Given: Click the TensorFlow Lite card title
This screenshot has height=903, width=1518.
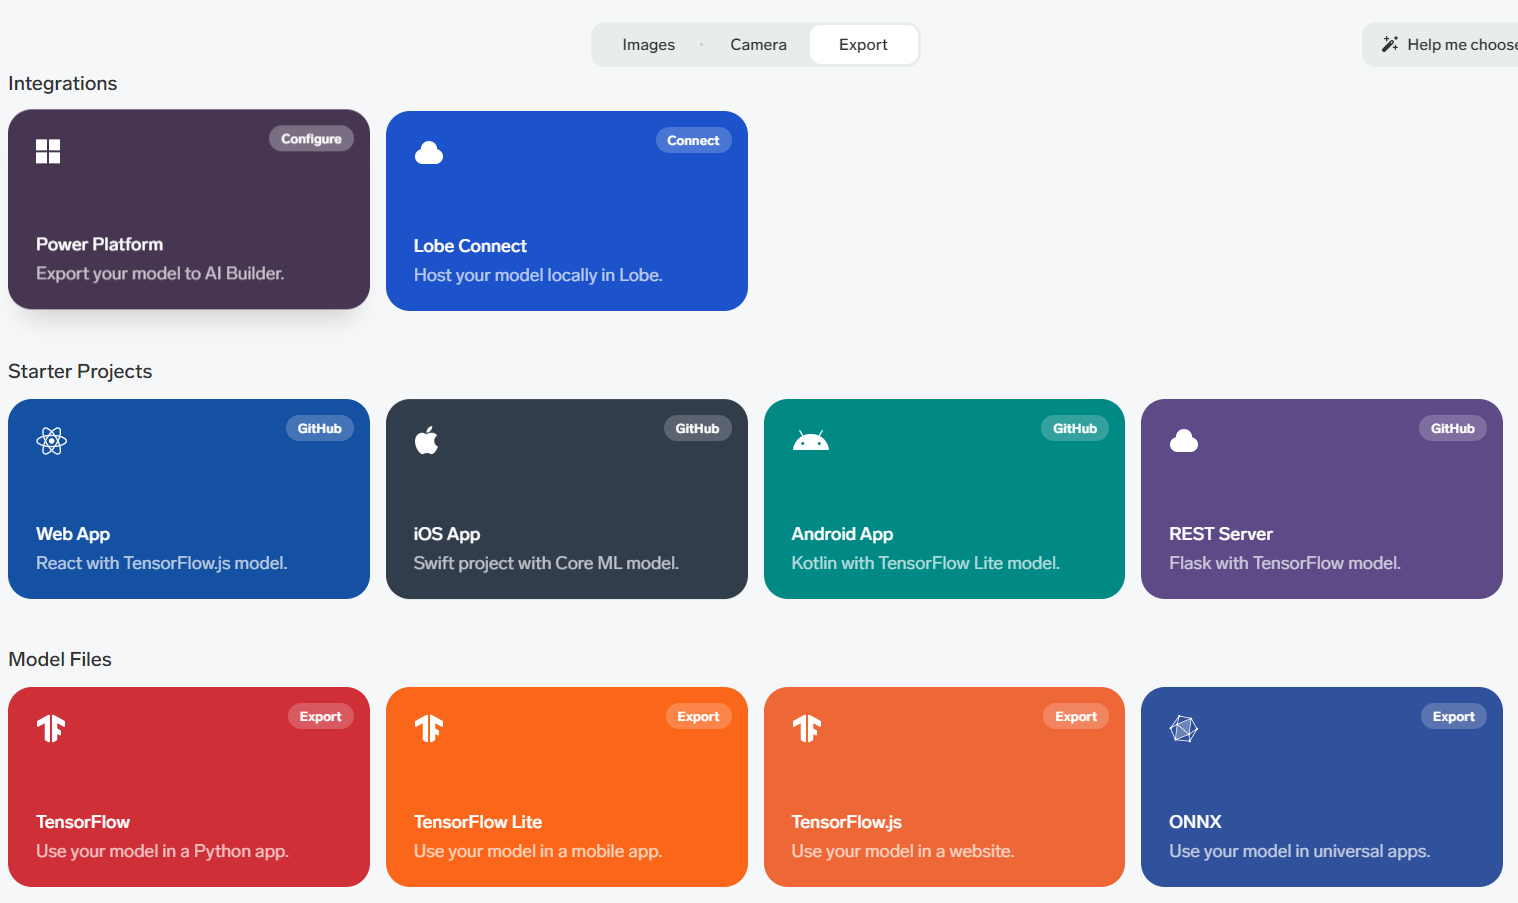Looking at the screenshot, I should (x=478, y=822).
